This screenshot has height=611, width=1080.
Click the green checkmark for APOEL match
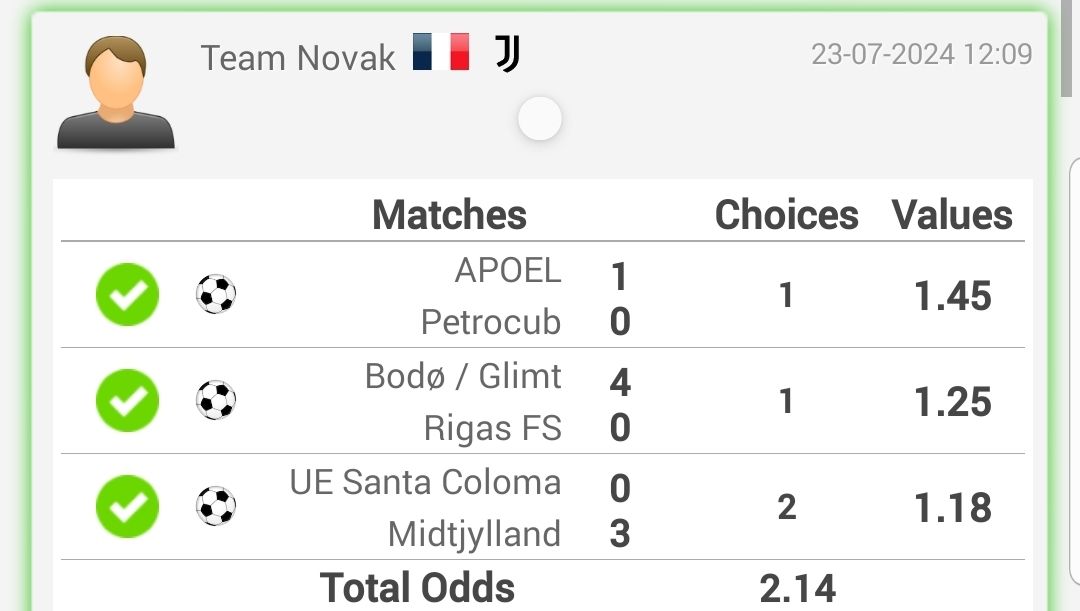tap(127, 294)
